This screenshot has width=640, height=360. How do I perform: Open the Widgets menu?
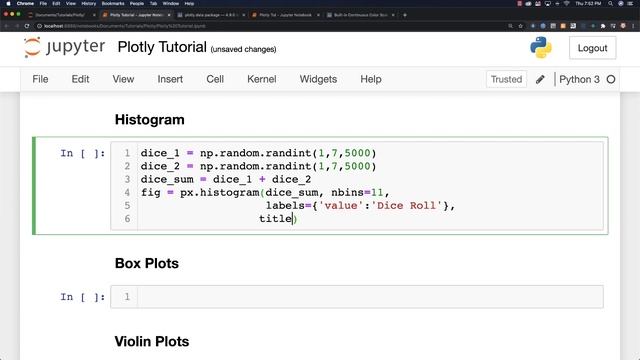(318, 79)
